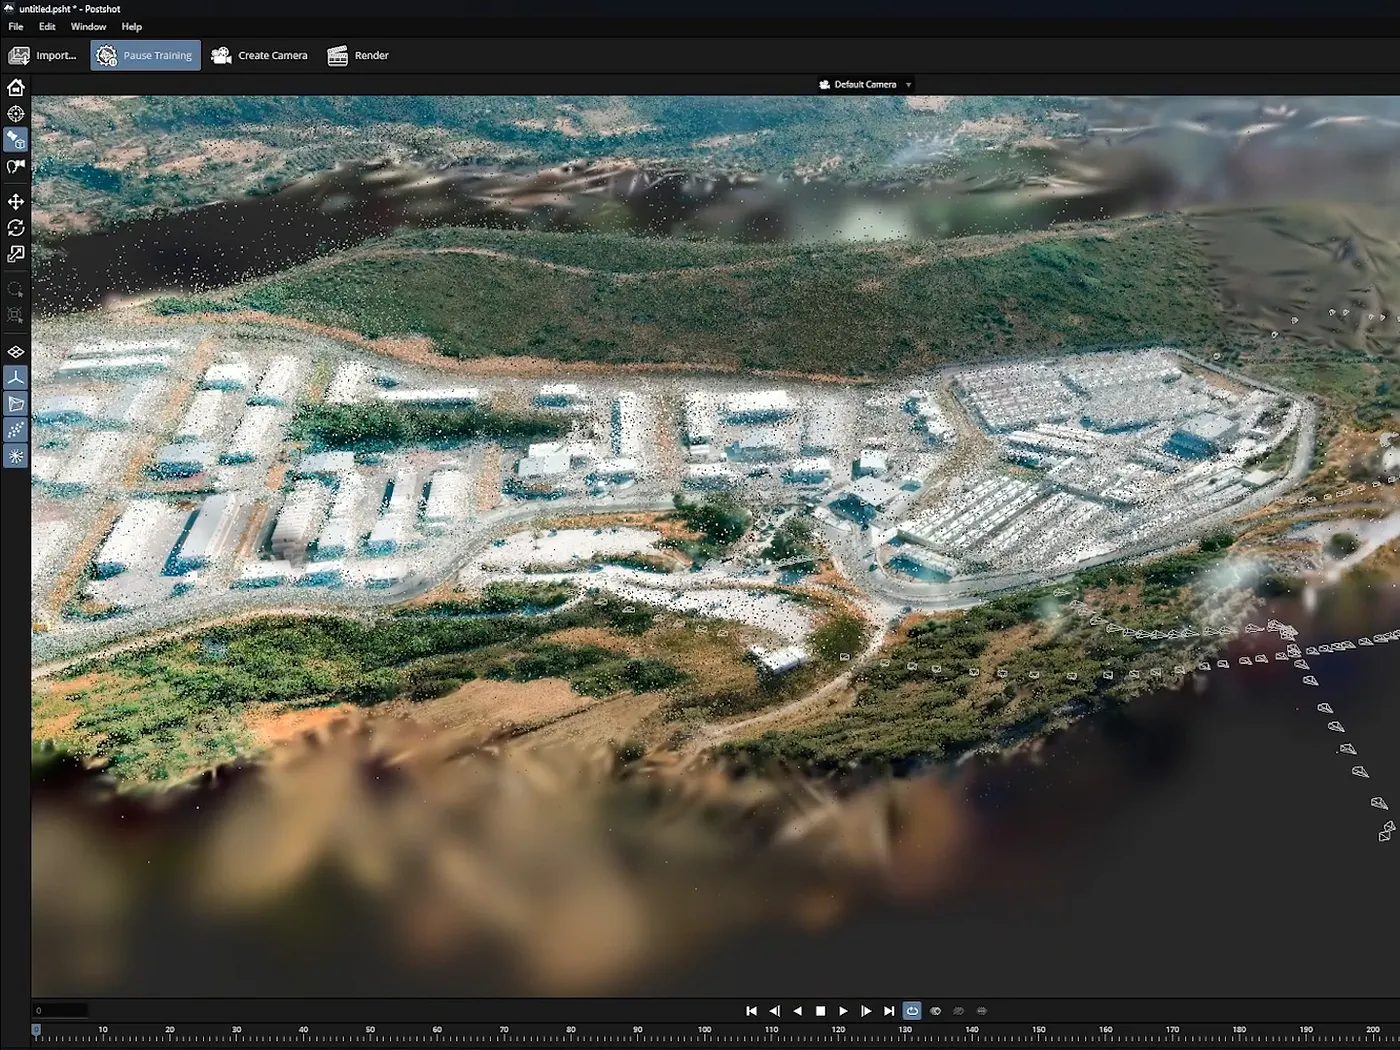Viewport: 1400px width, 1050px height.
Task: Toggle the satellite orbit navigation tool
Action: 16,140
